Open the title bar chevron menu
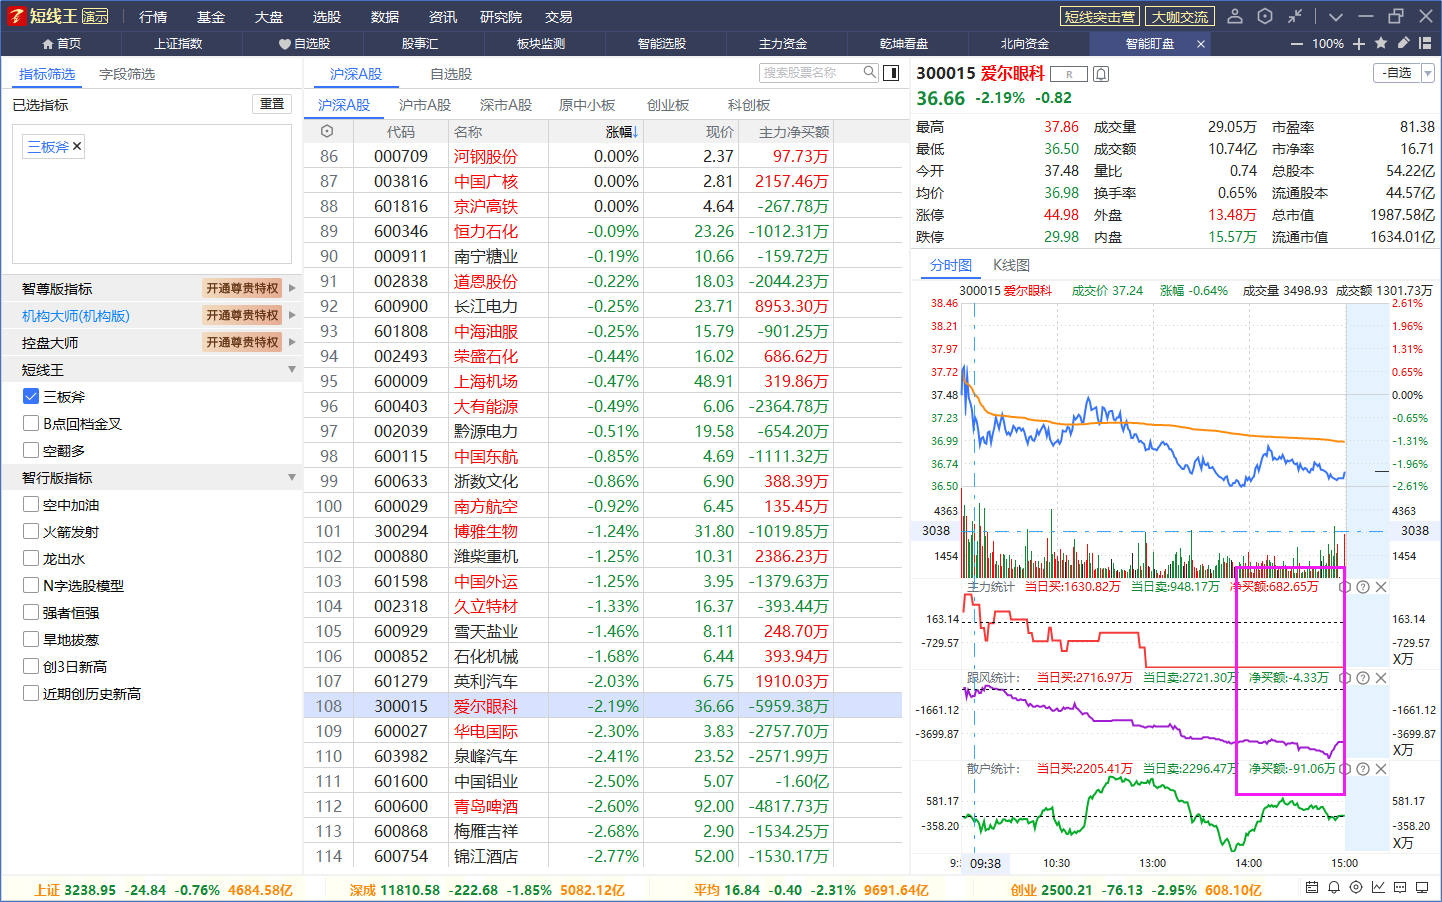Screen dimensions: 1442x902 (x=1335, y=16)
